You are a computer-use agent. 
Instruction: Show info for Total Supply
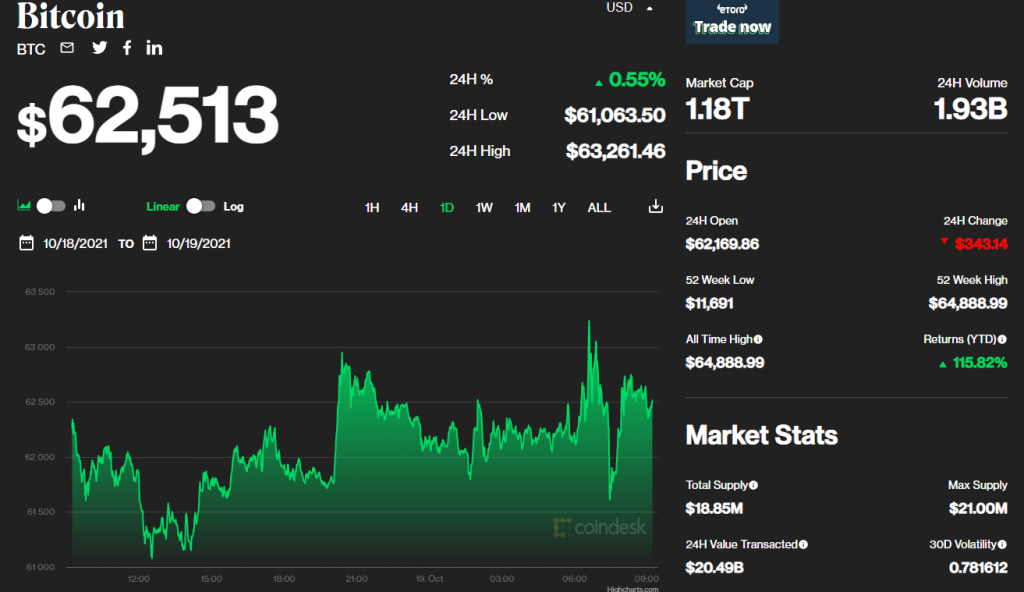click(x=754, y=485)
